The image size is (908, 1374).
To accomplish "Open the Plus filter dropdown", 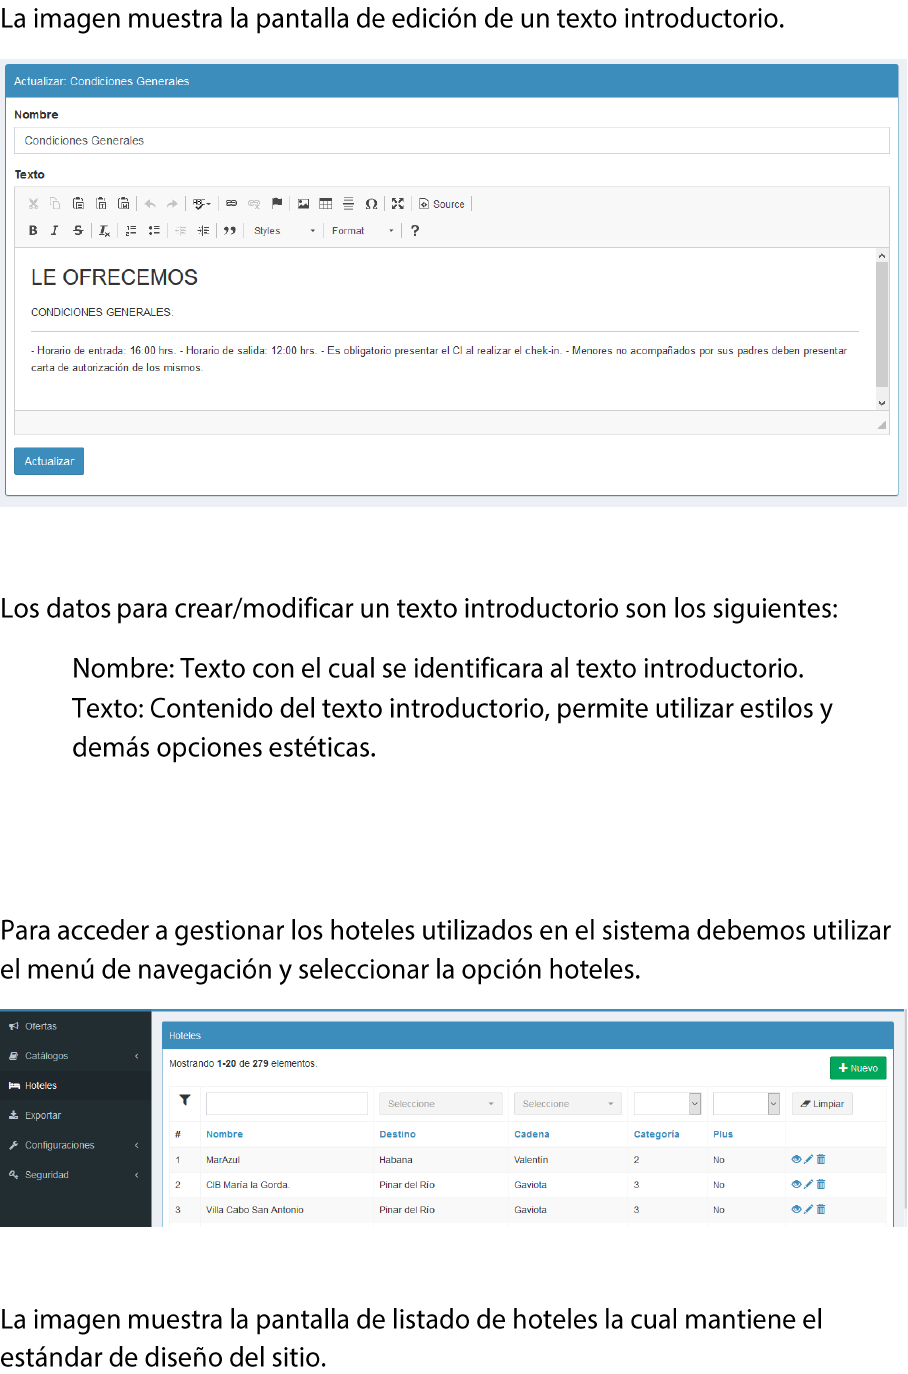I will point(746,1104).
